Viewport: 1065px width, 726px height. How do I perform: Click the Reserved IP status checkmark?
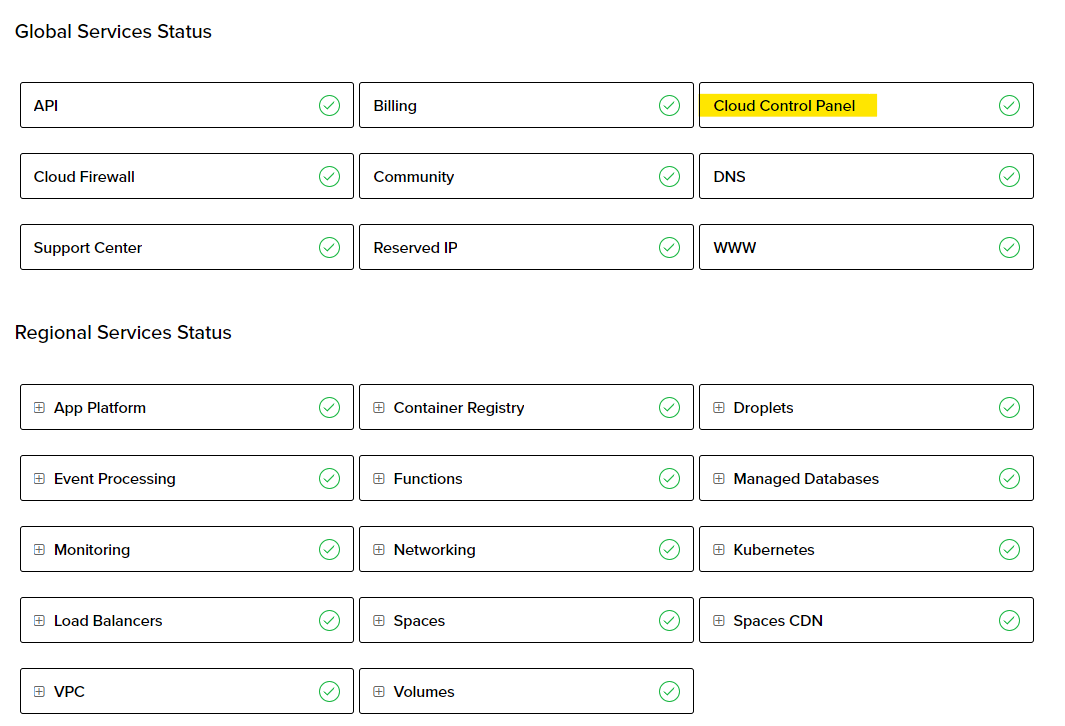pyautogui.click(x=669, y=247)
